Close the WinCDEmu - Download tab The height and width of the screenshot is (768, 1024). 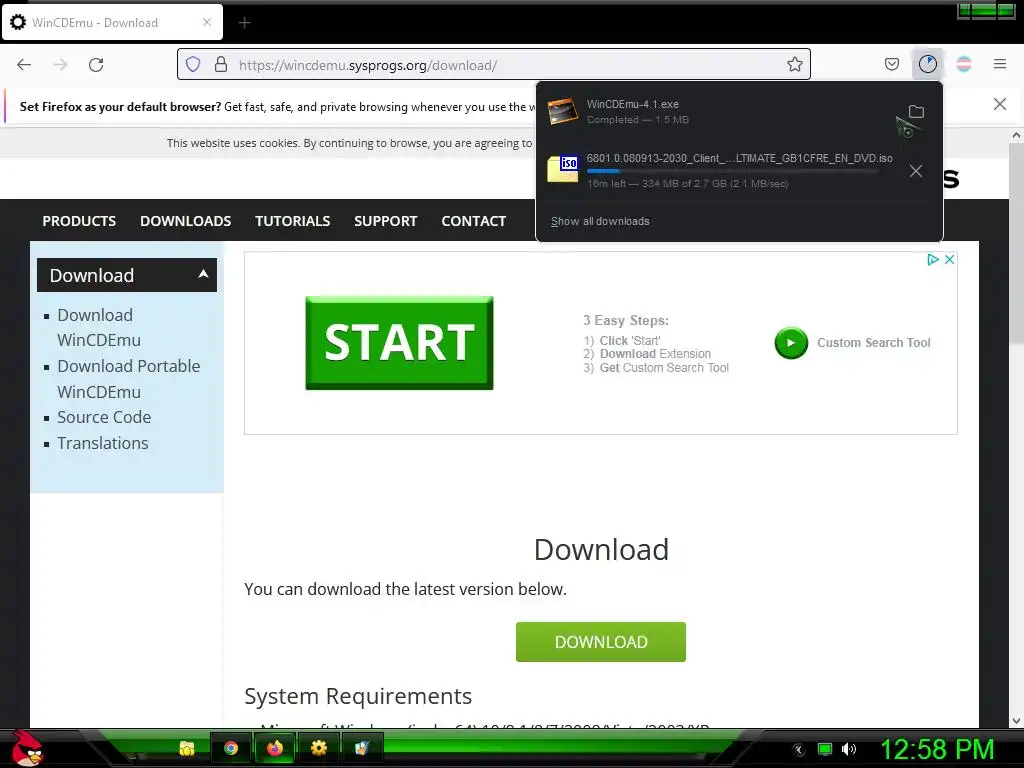pyautogui.click(x=207, y=22)
